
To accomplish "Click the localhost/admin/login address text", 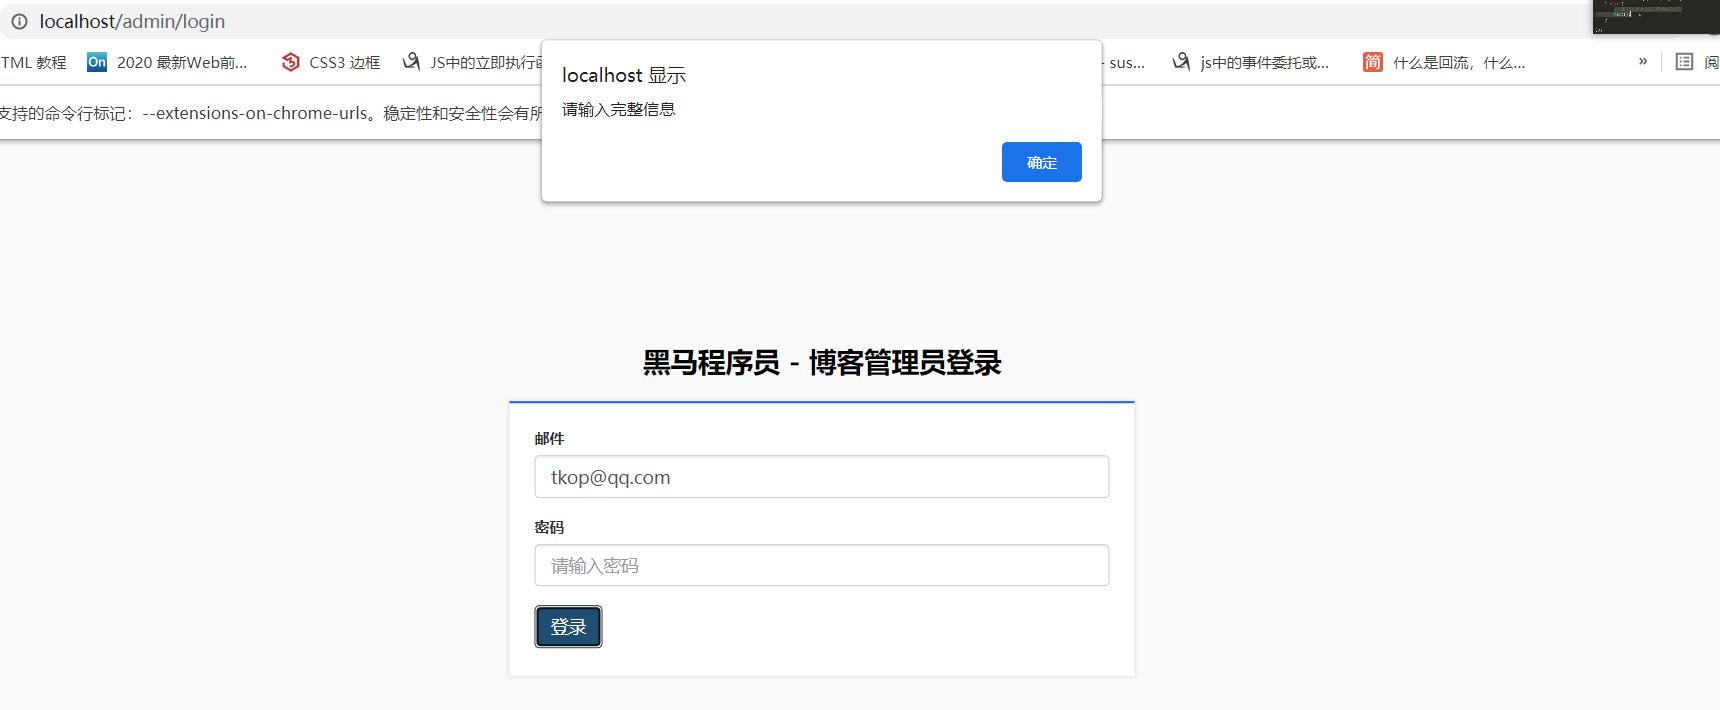I will pyautogui.click(x=132, y=21).
